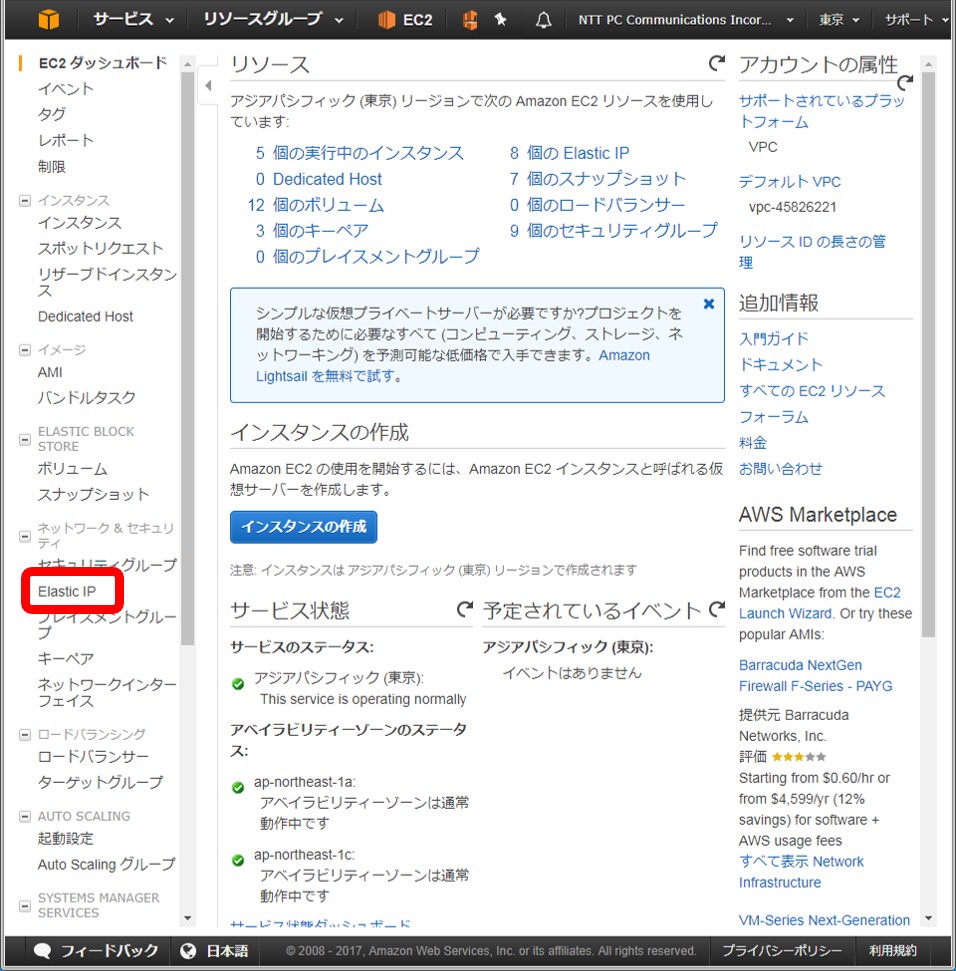The height and width of the screenshot is (971, 956).
Task: Open the リソースグループ dropdown menu
Action: 273,20
